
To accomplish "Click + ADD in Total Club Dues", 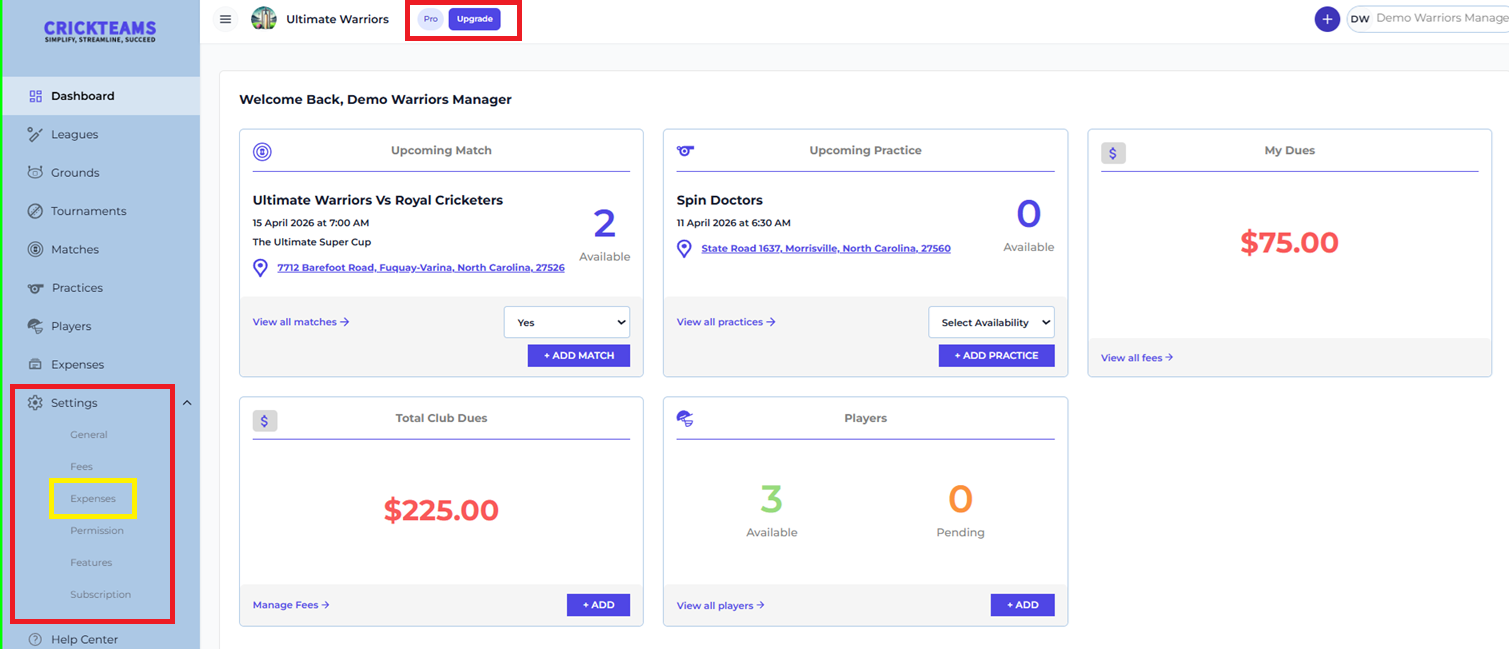I will click(x=598, y=605).
